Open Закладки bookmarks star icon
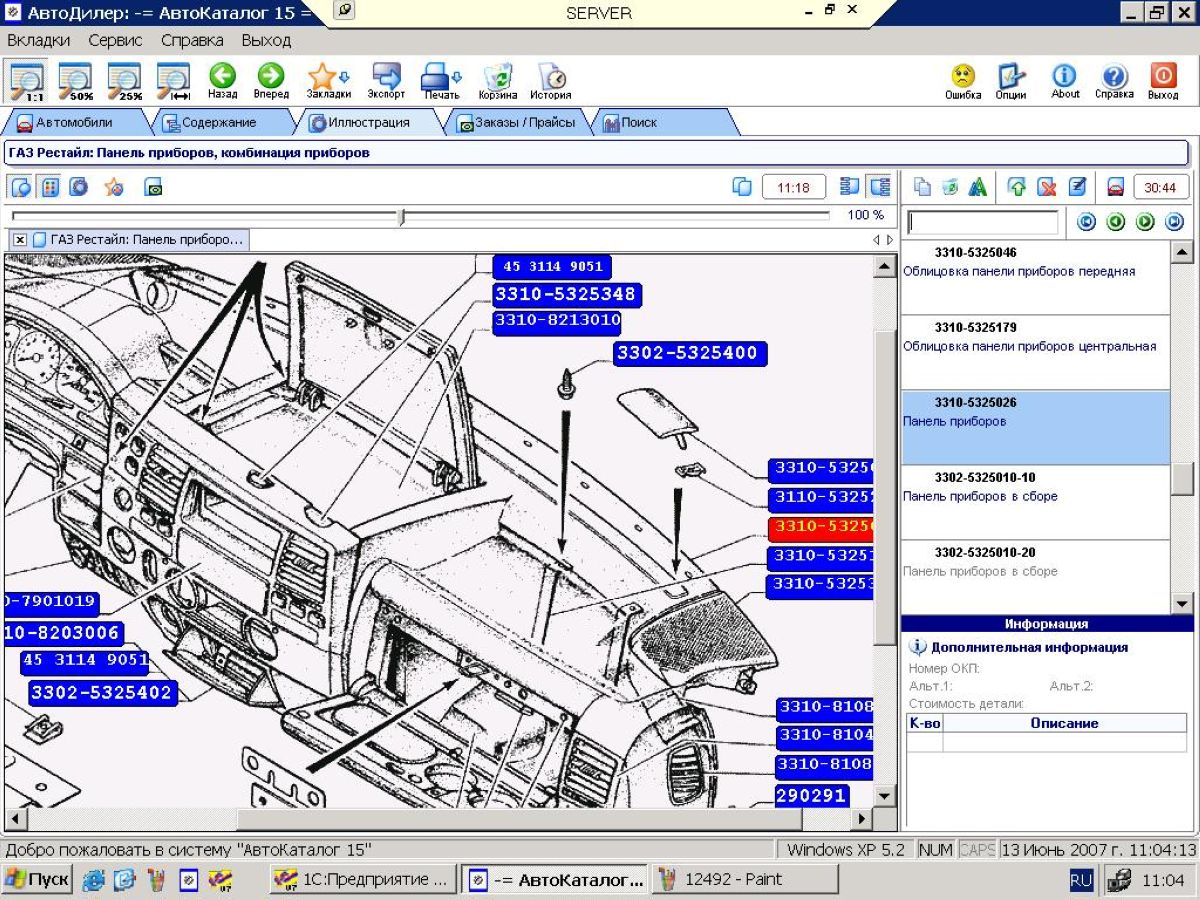 point(327,81)
